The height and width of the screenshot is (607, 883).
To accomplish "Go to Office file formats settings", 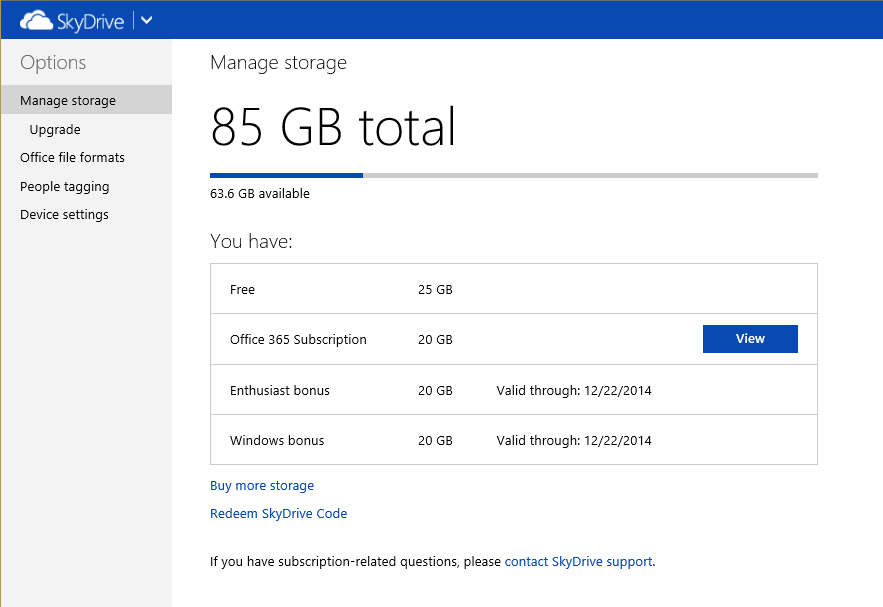I will click(72, 158).
